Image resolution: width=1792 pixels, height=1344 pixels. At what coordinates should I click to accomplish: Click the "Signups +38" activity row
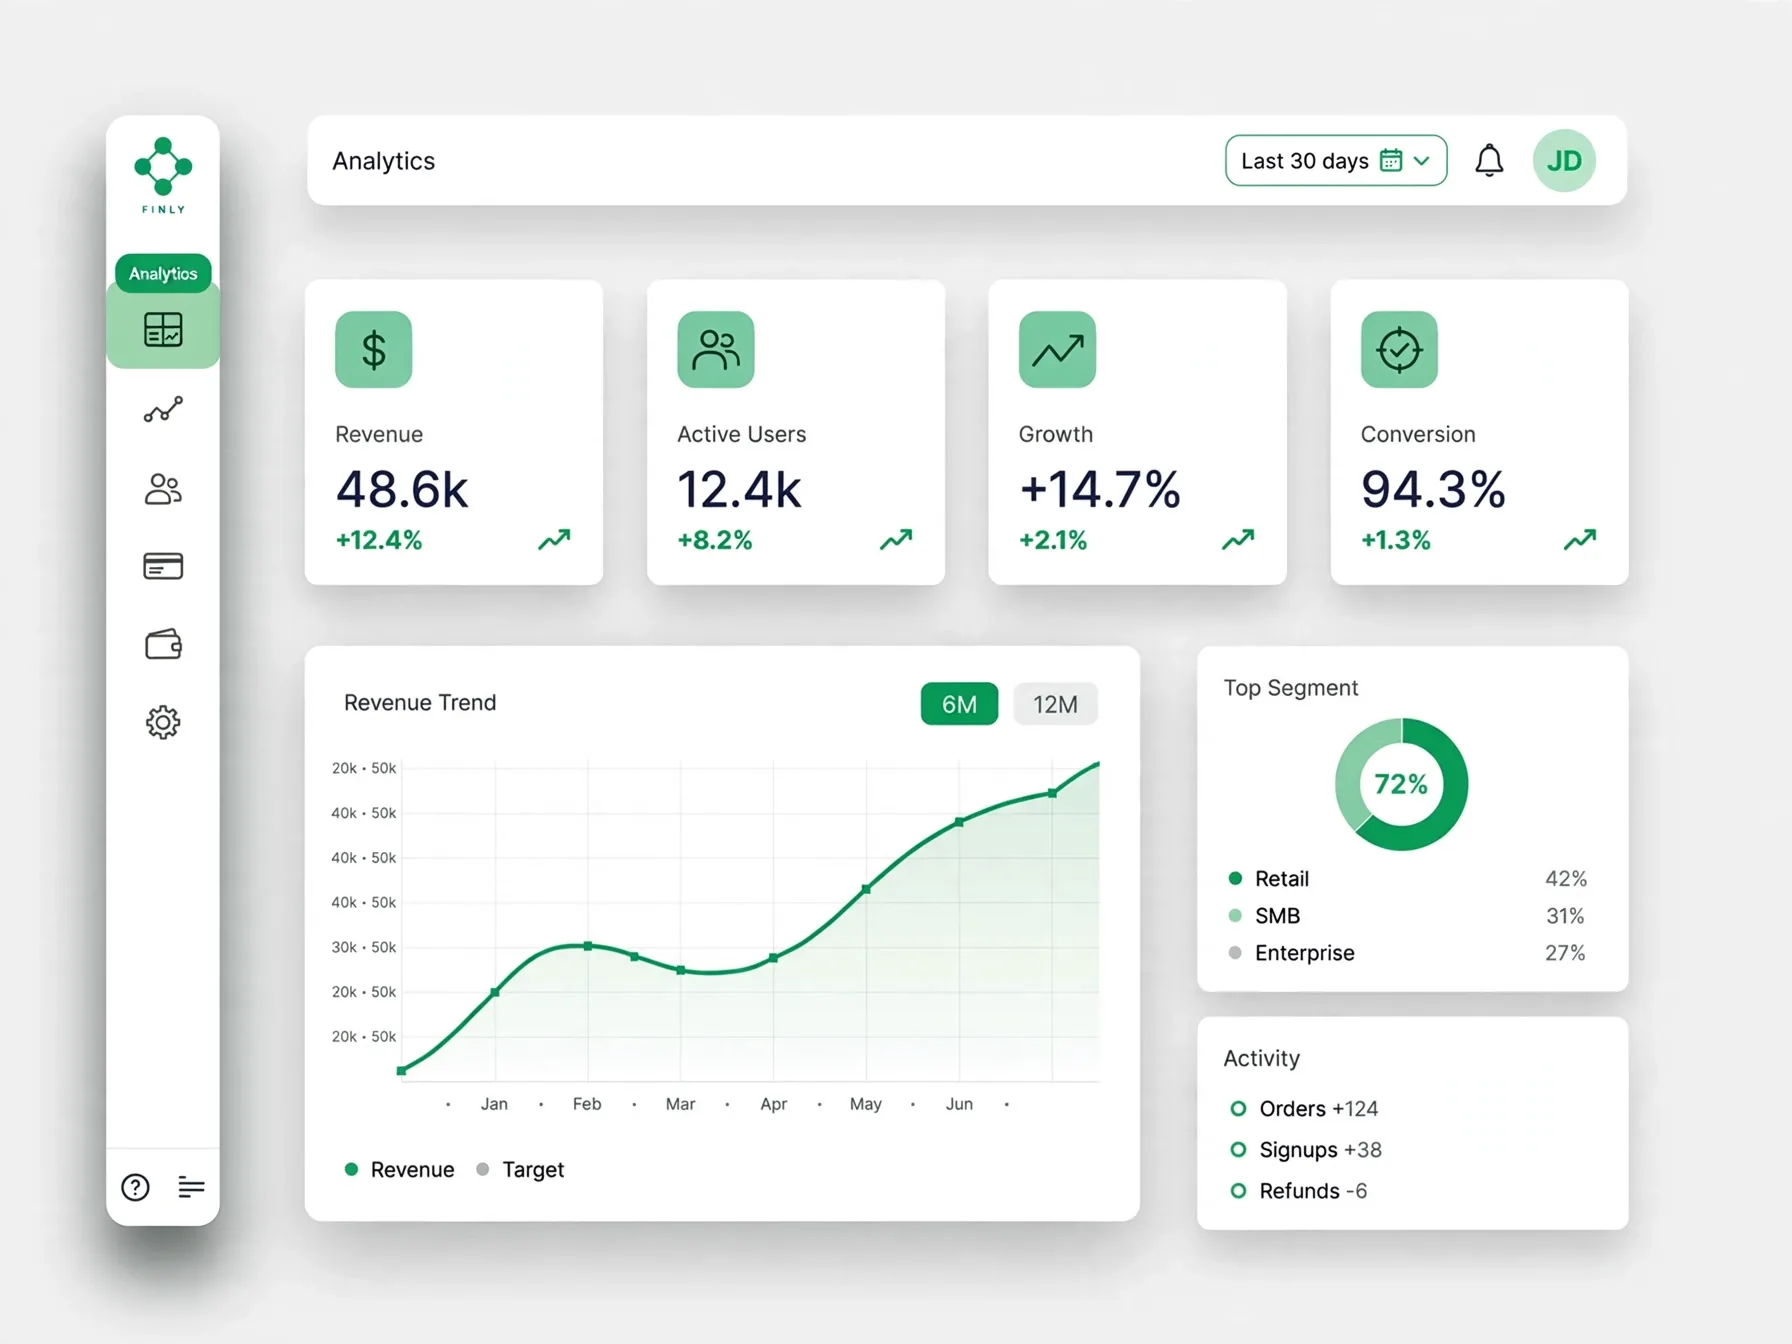coord(1306,1149)
